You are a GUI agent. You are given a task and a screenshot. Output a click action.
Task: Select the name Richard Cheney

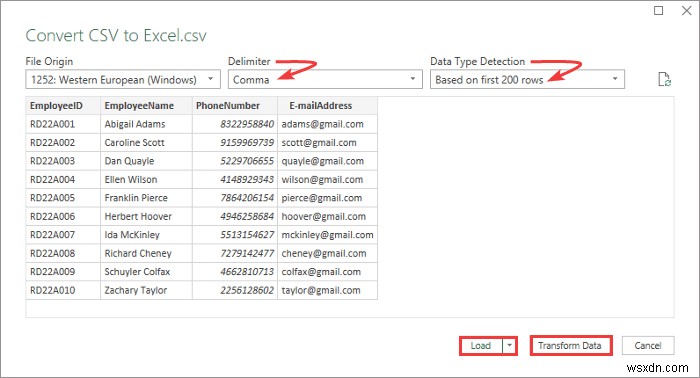tap(138, 253)
